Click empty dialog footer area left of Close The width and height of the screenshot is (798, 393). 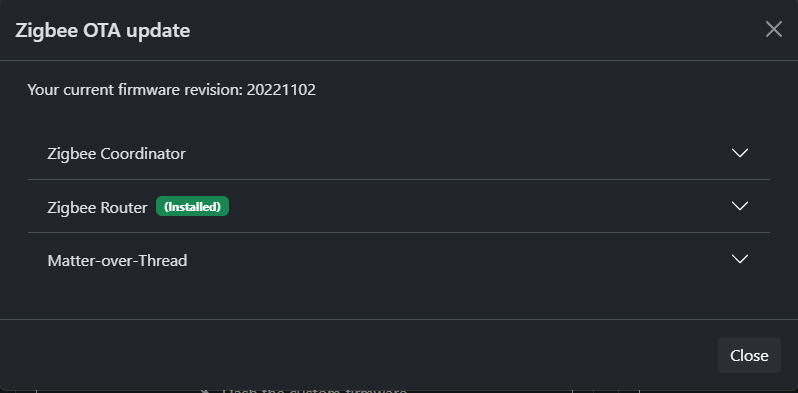356,355
